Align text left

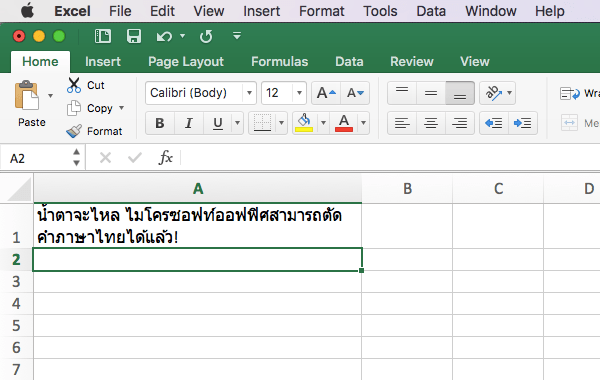[402, 123]
